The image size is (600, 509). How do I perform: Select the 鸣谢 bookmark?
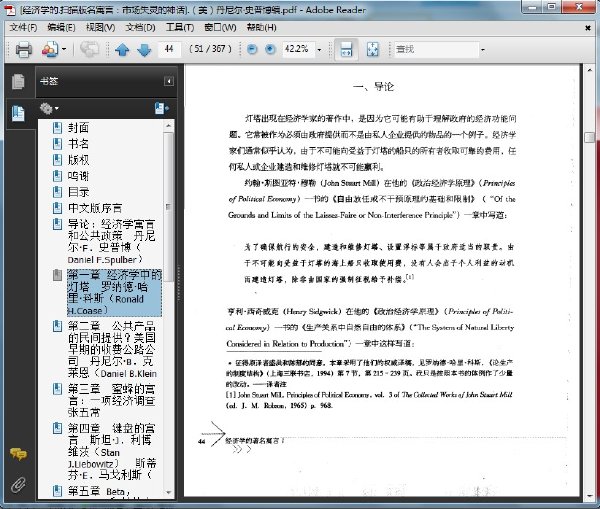coord(78,176)
